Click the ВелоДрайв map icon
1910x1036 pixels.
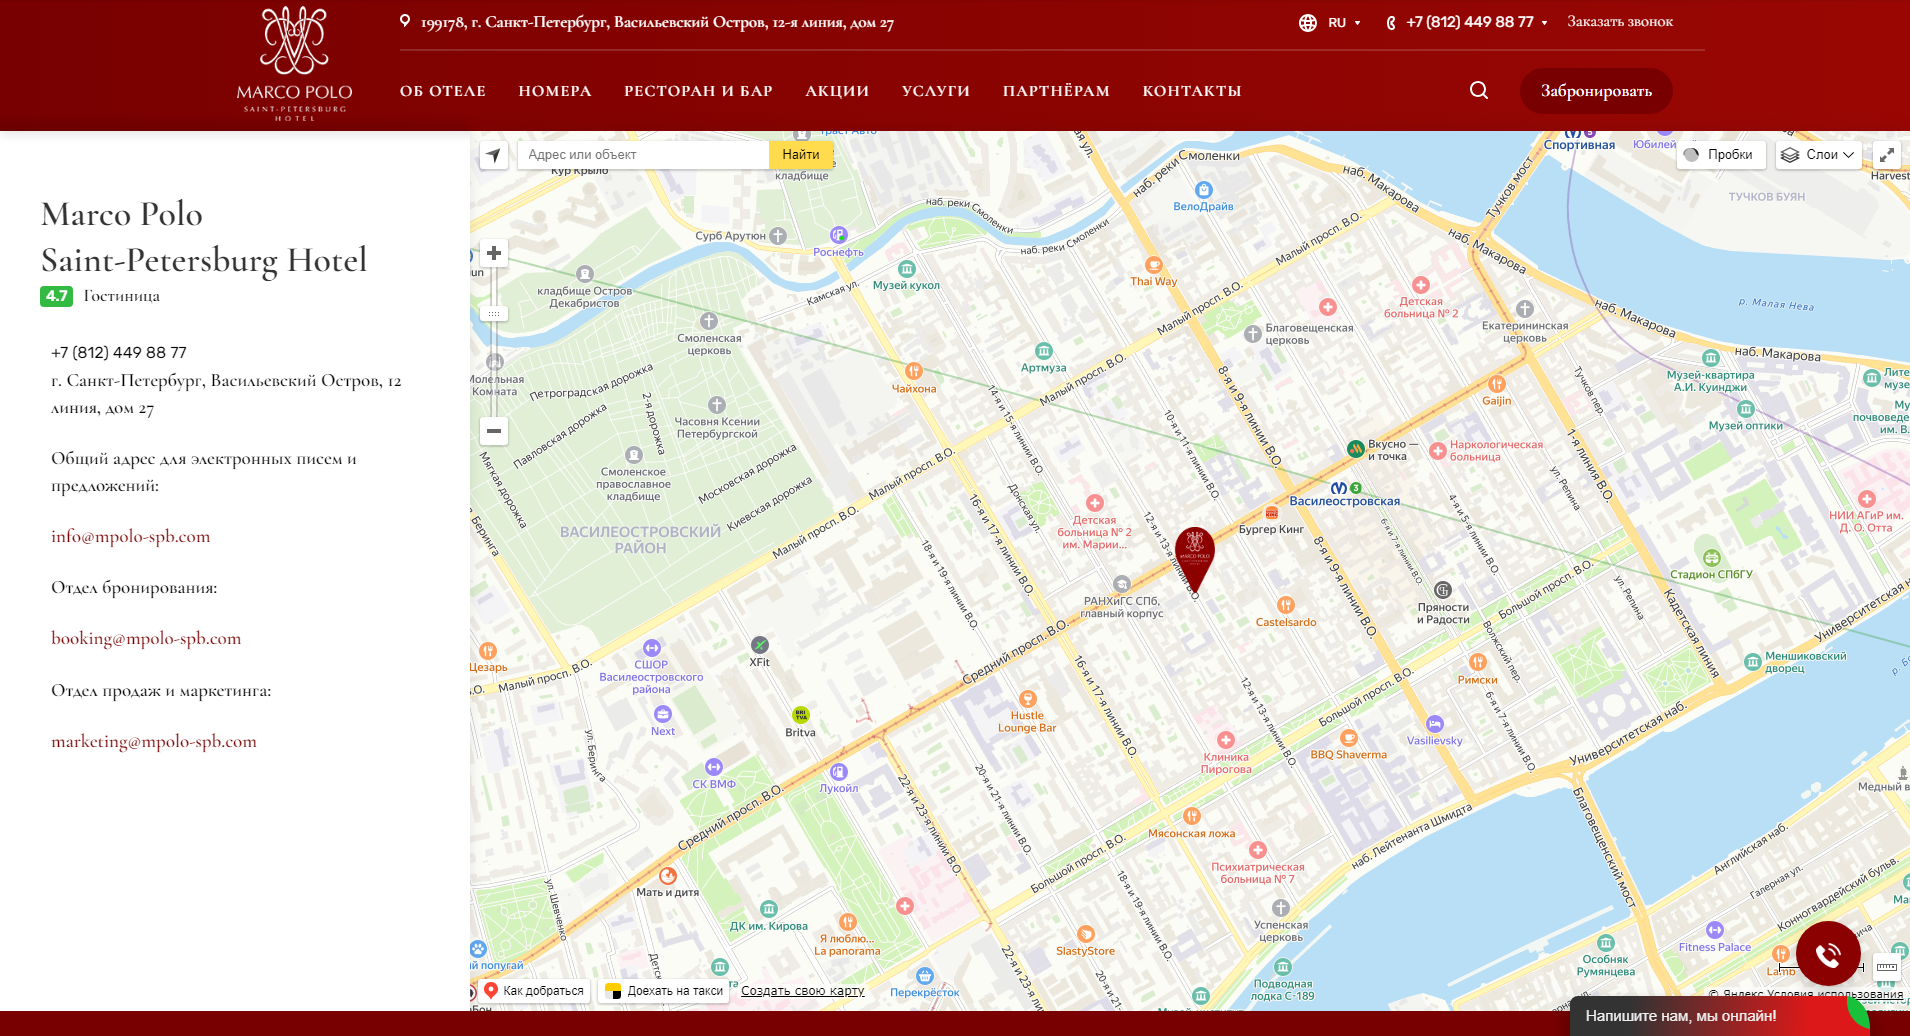[x=1203, y=190]
